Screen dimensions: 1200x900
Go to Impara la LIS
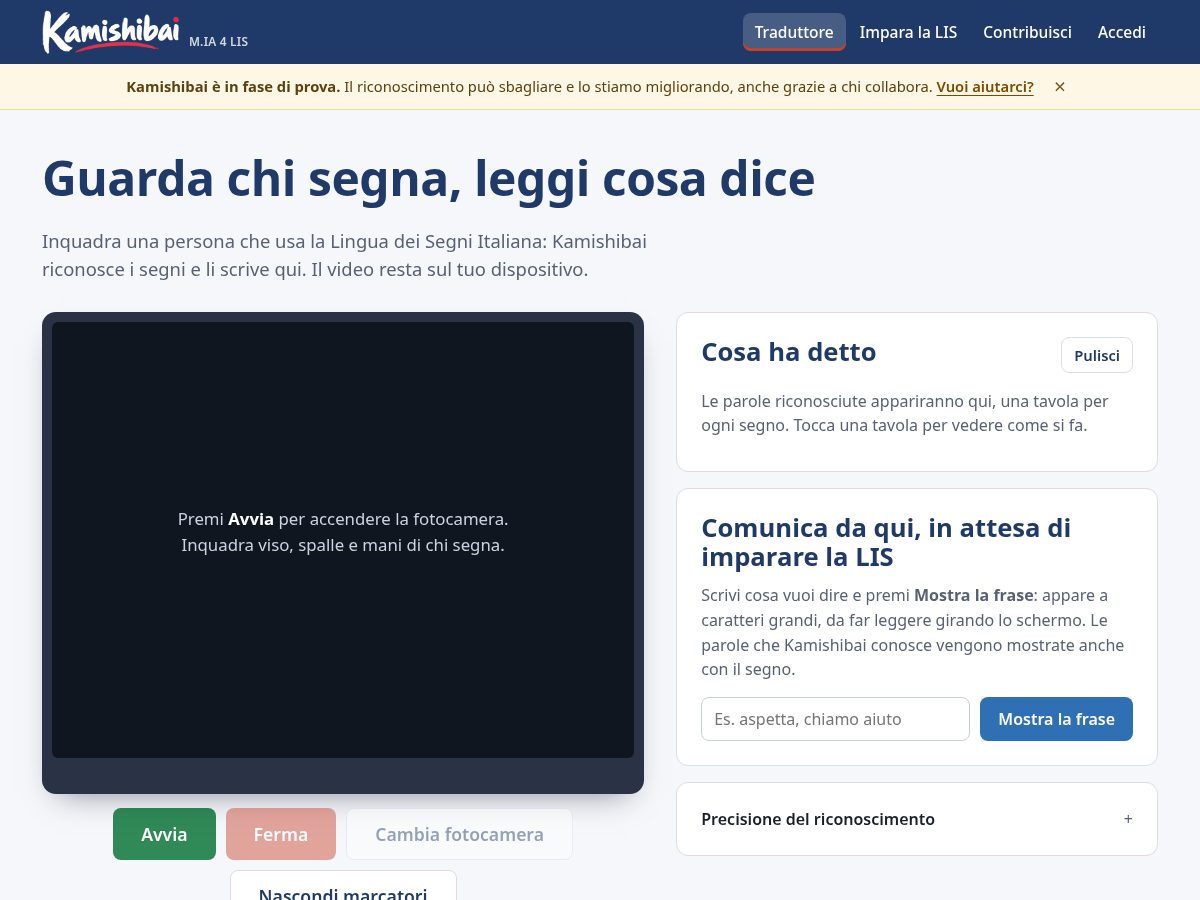click(908, 32)
